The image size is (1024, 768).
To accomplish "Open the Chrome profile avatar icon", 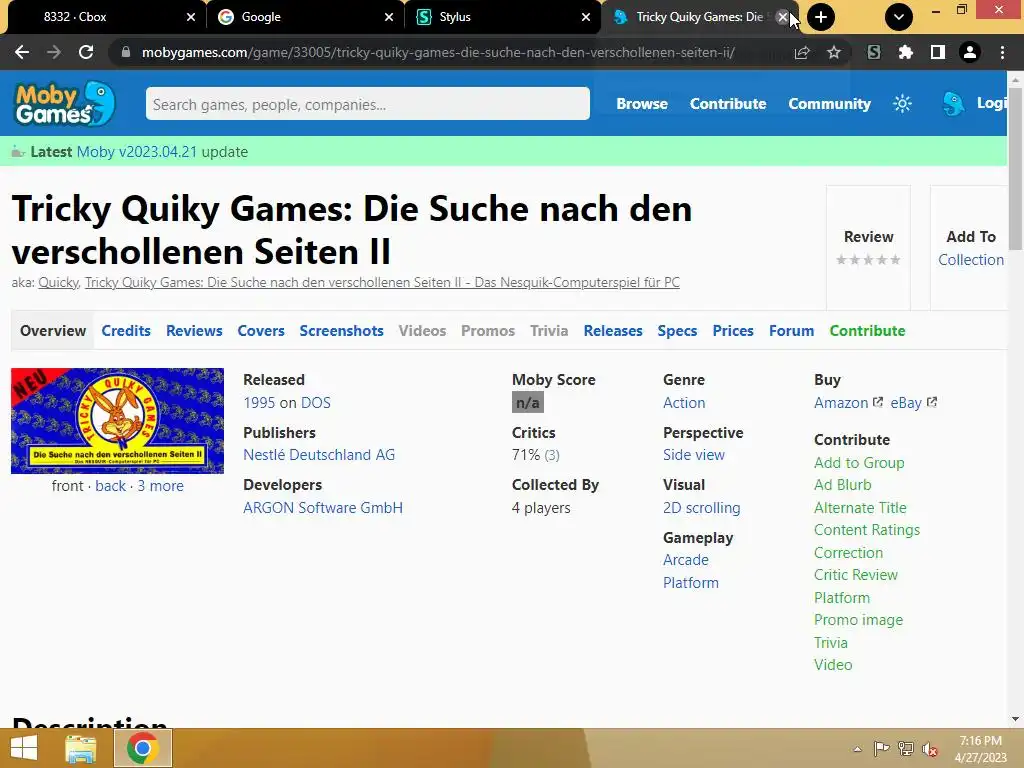I will point(970,52).
